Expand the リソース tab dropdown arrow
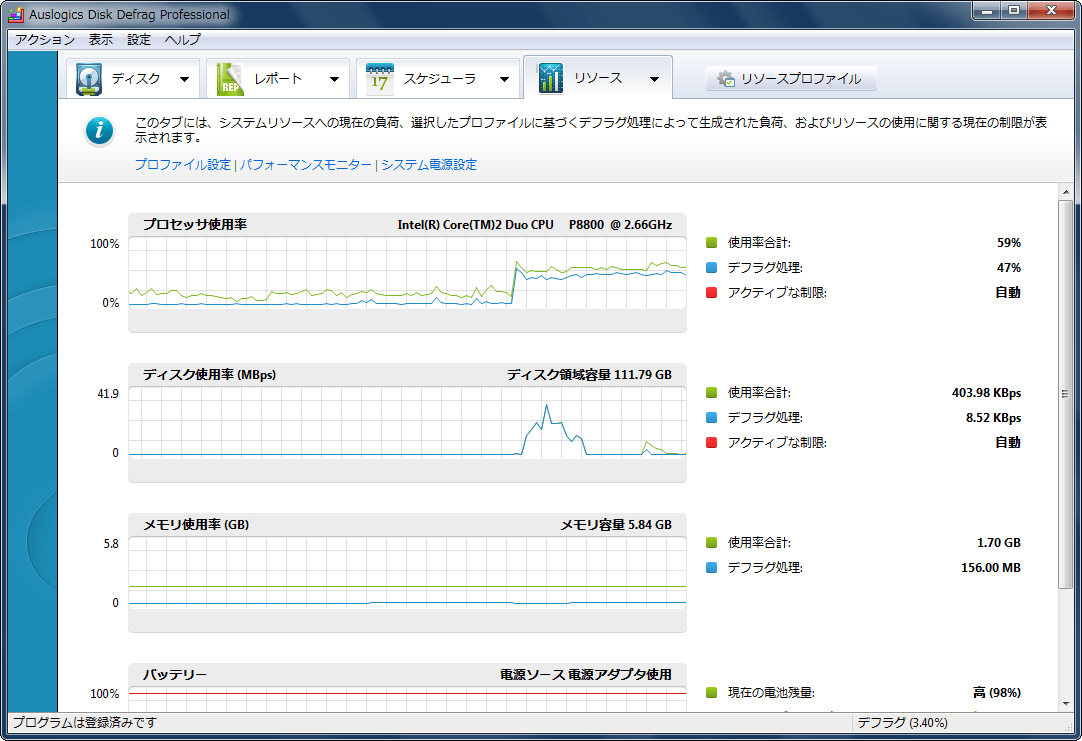Screen dimensions: 1082x741 point(654,79)
